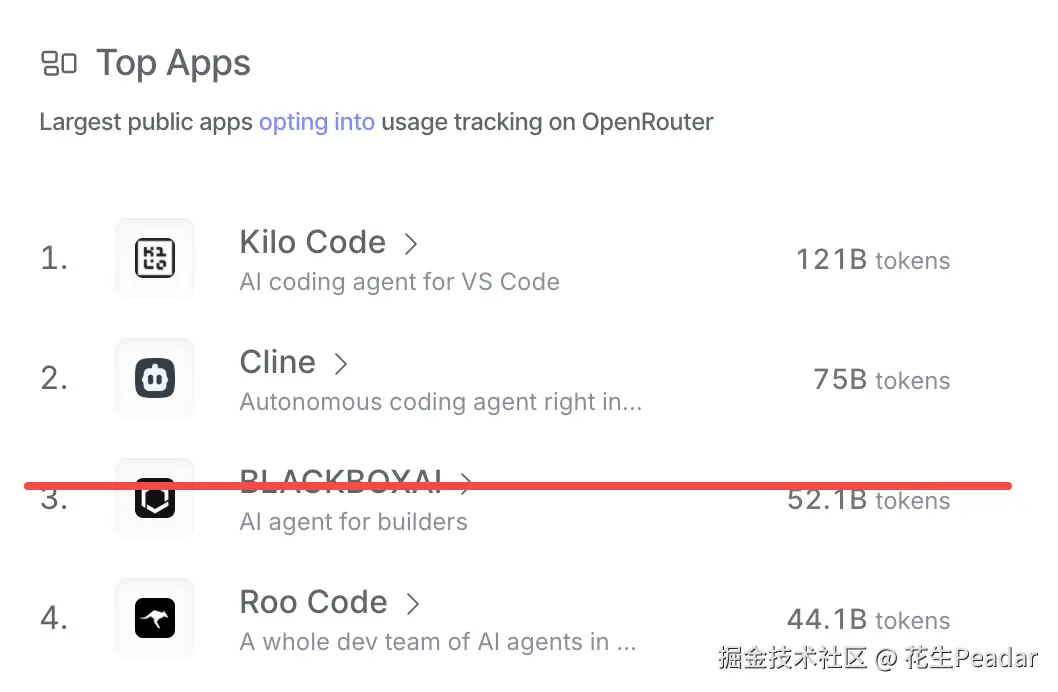Open the Cline app title
Image resolution: width=1058 pixels, height=692 pixels.
coord(277,362)
